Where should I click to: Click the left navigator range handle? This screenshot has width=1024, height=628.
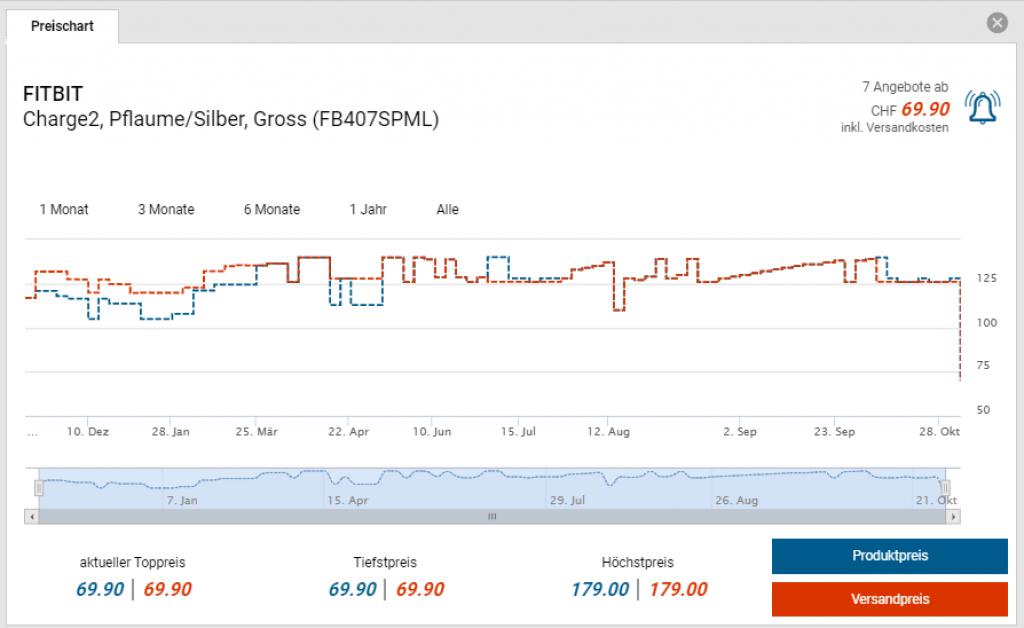click(x=39, y=488)
